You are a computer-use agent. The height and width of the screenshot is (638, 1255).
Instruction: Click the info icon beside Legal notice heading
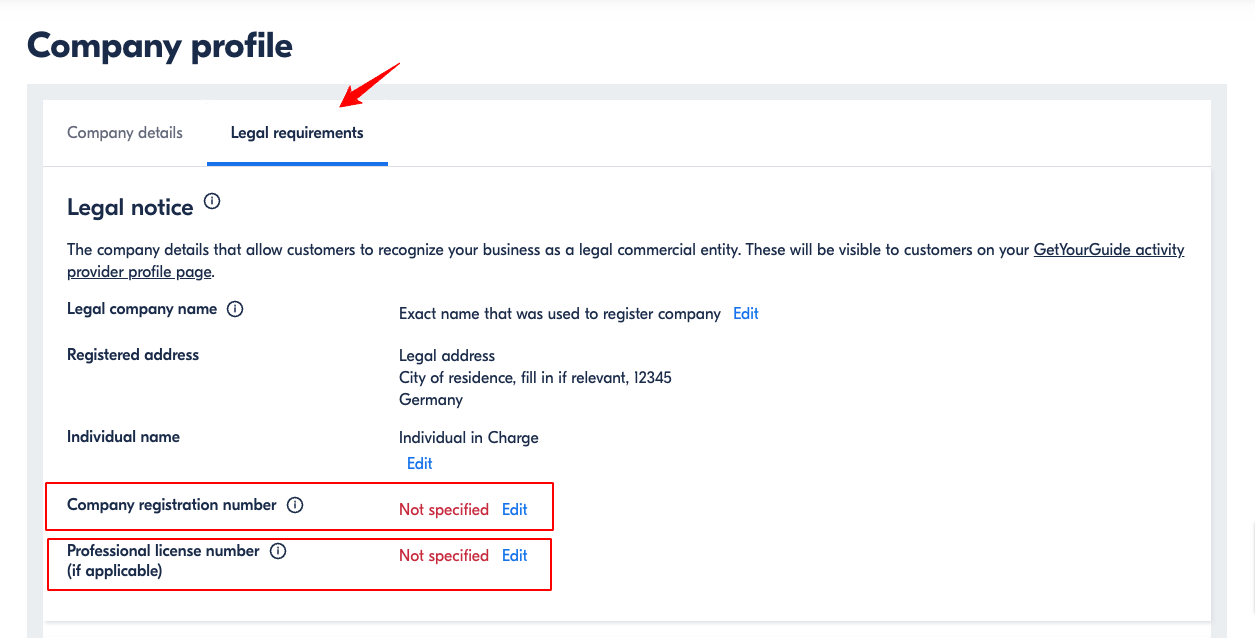[x=212, y=202]
